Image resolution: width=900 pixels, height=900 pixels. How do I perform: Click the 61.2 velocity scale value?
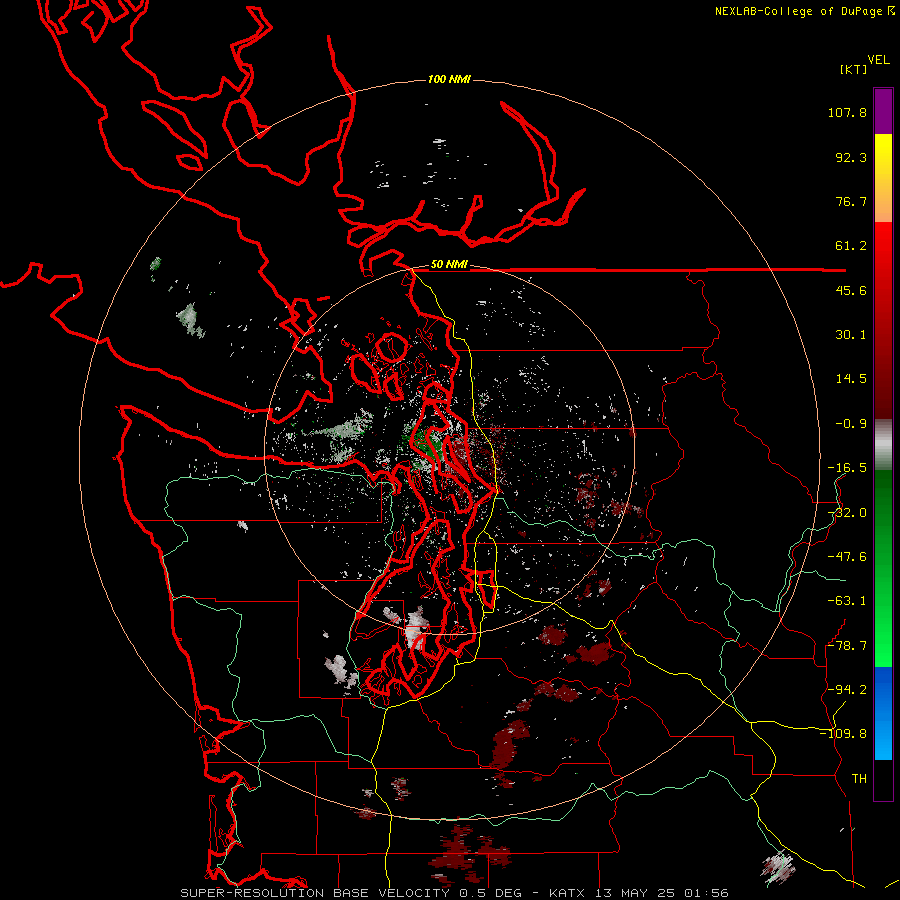tap(851, 246)
